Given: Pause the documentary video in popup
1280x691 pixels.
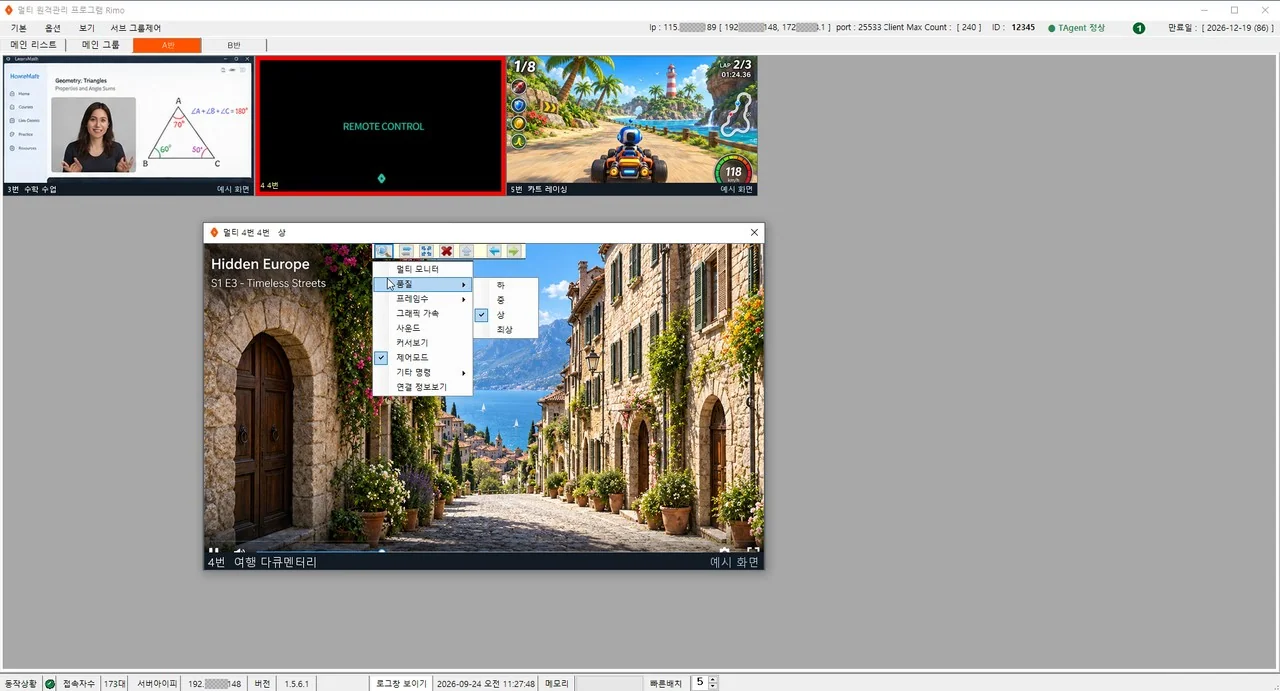Looking at the screenshot, I should click(x=213, y=550).
